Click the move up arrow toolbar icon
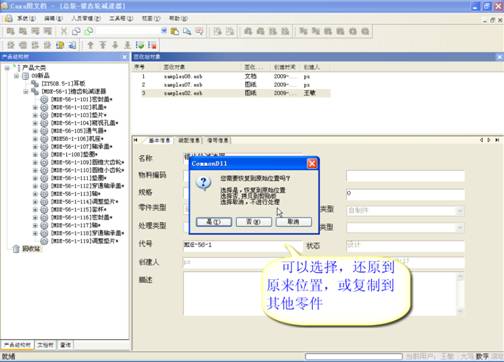The height and width of the screenshot is (362, 504). pos(90,45)
